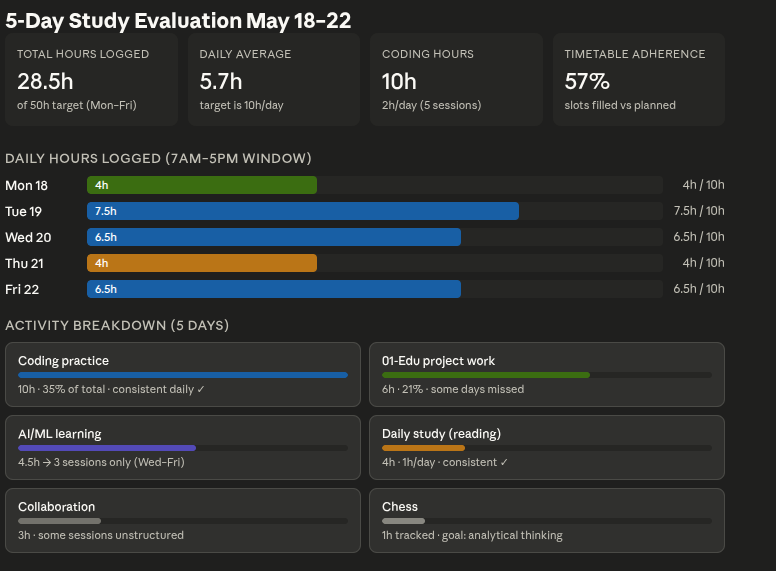This screenshot has height=571, width=776.
Task: Click the 28.5h total hours value
Action: tap(45, 82)
